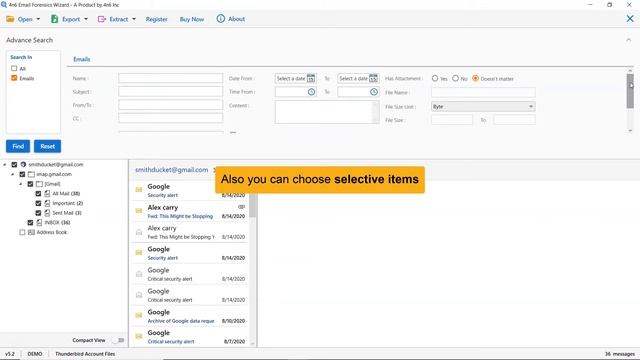Image resolution: width=640 pixels, height=360 pixels.
Task: Expand the Open menu dropdown arrow
Action: (x=38, y=19)
